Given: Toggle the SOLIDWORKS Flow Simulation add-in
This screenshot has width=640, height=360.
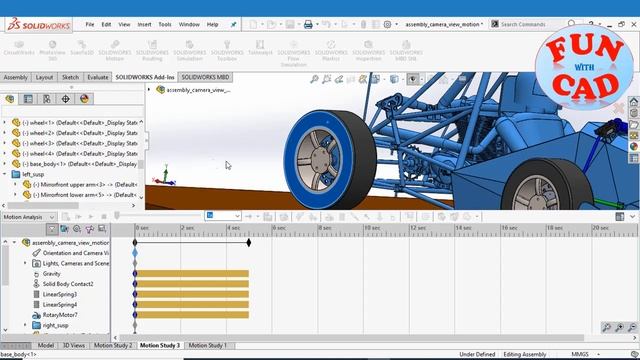Looking at the screenshot, I should 293,53.
